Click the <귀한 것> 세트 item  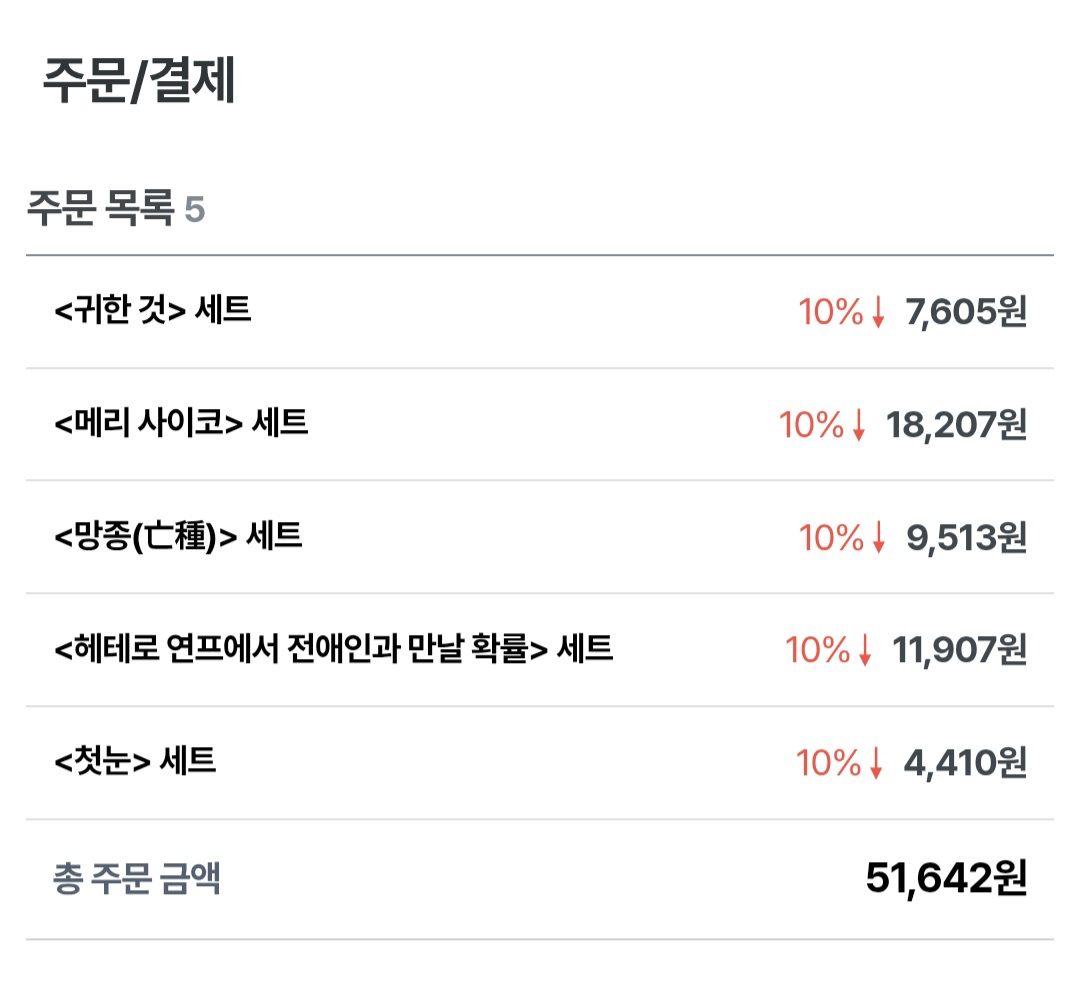[153, 311]
